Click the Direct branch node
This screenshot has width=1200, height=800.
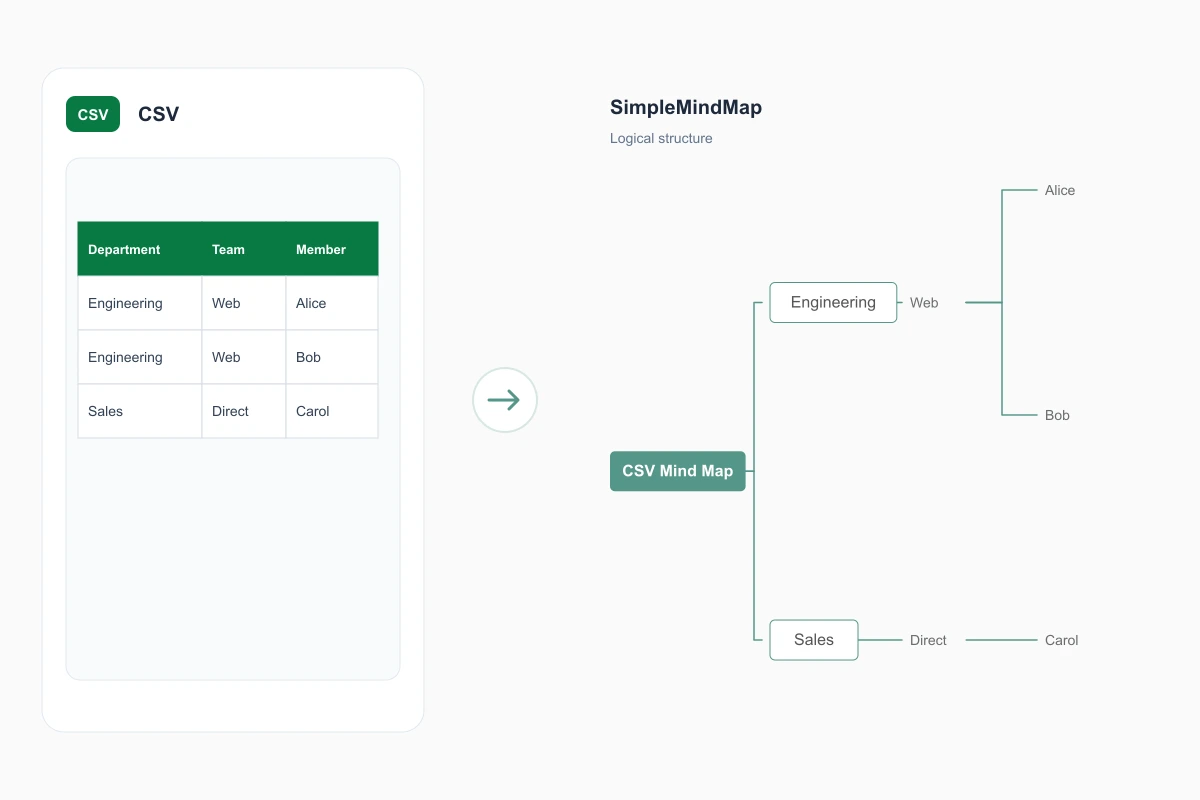point(928,640)
